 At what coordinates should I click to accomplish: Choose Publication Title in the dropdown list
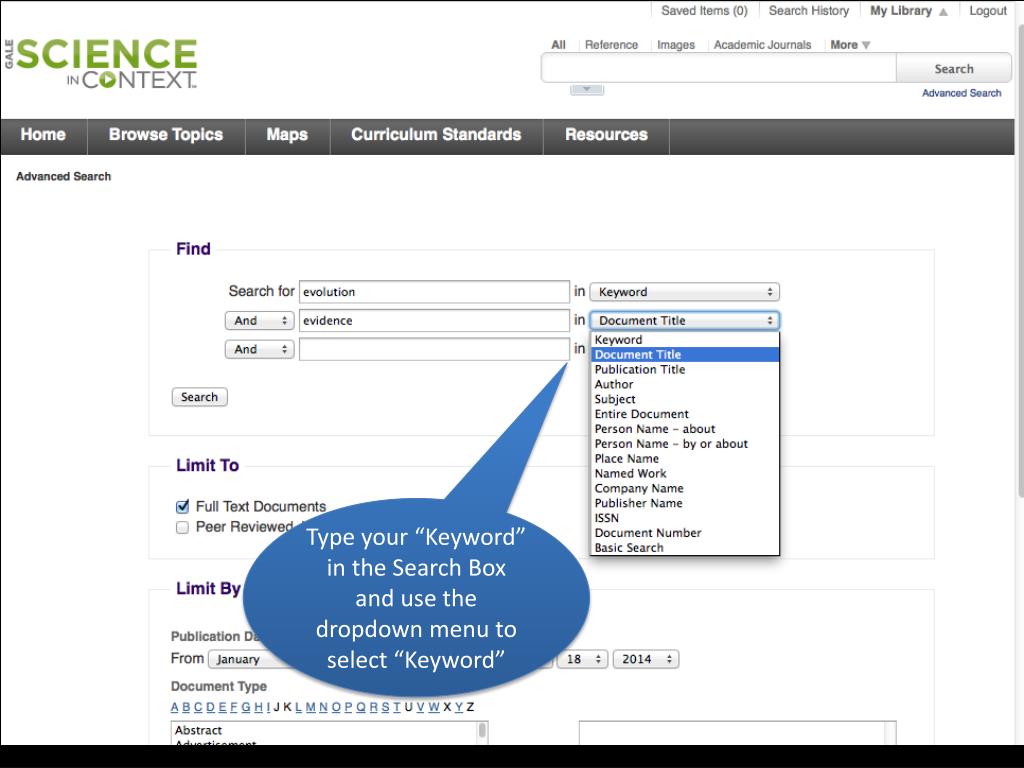pyautogui.click(x=684, y=370)
